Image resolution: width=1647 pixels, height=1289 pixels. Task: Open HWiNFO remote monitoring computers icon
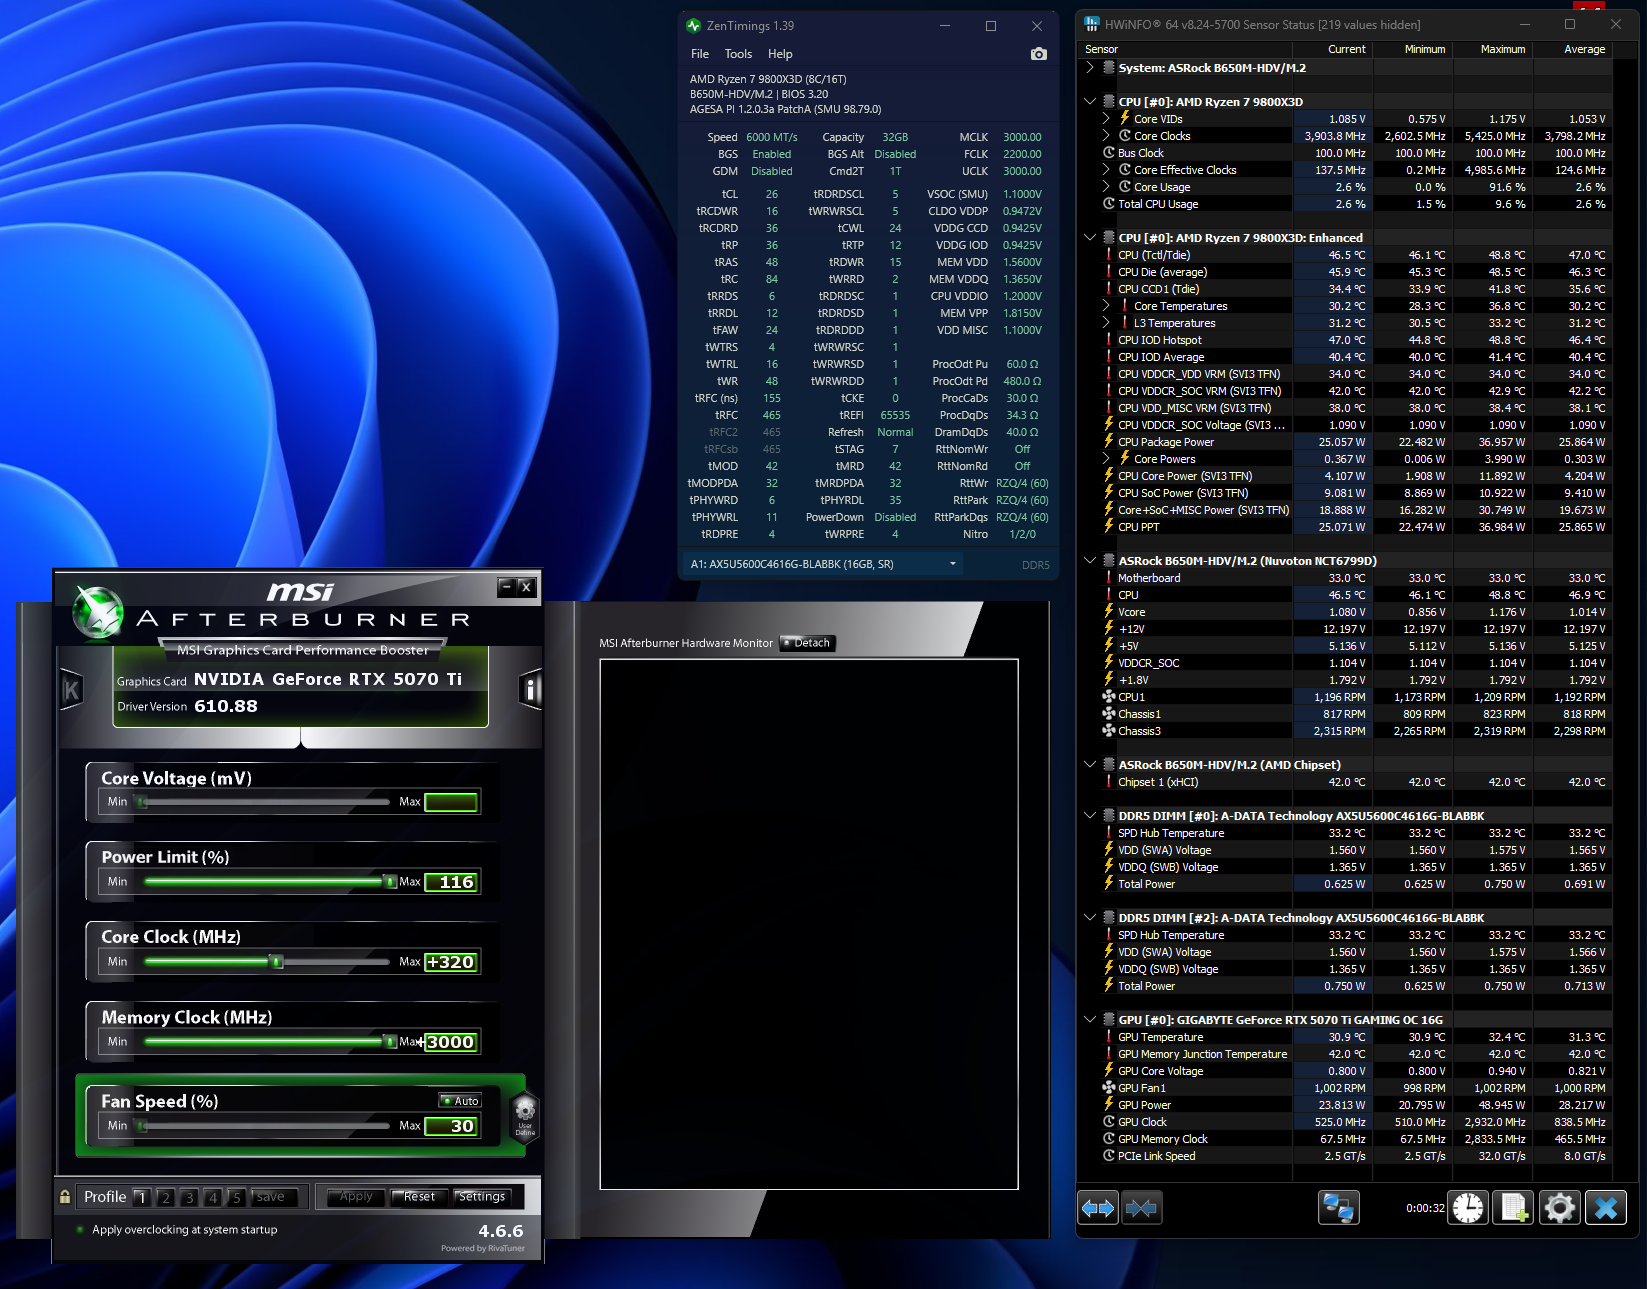1338,1208
